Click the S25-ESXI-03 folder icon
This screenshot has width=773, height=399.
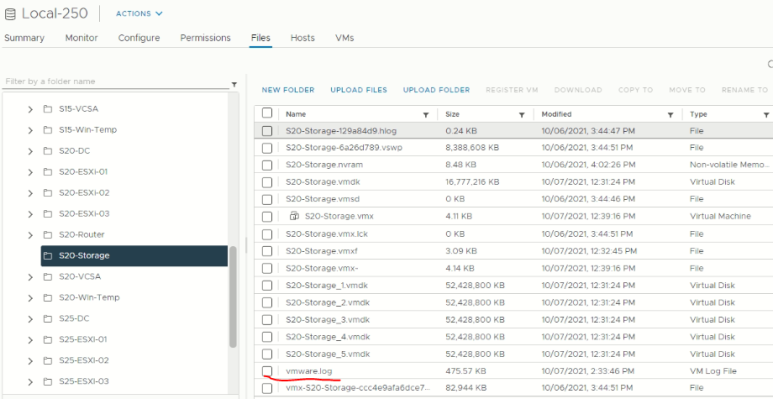[47, 382]
